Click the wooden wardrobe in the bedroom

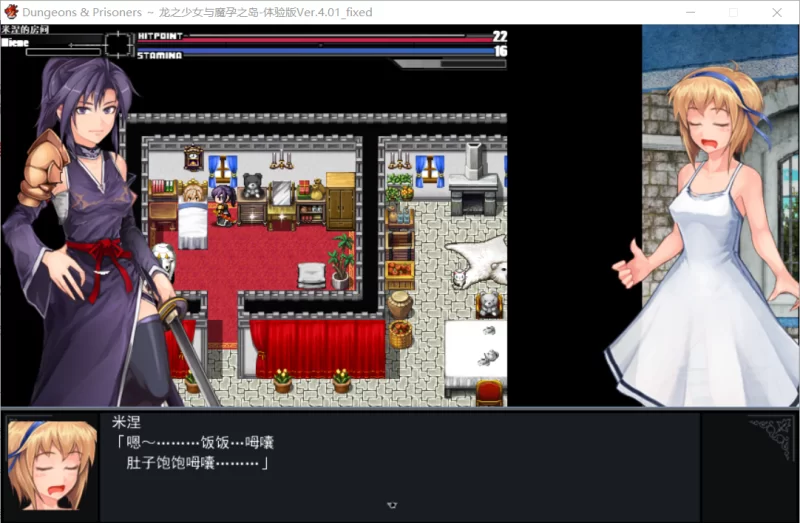pyautogui.click(x=340, y=201)
